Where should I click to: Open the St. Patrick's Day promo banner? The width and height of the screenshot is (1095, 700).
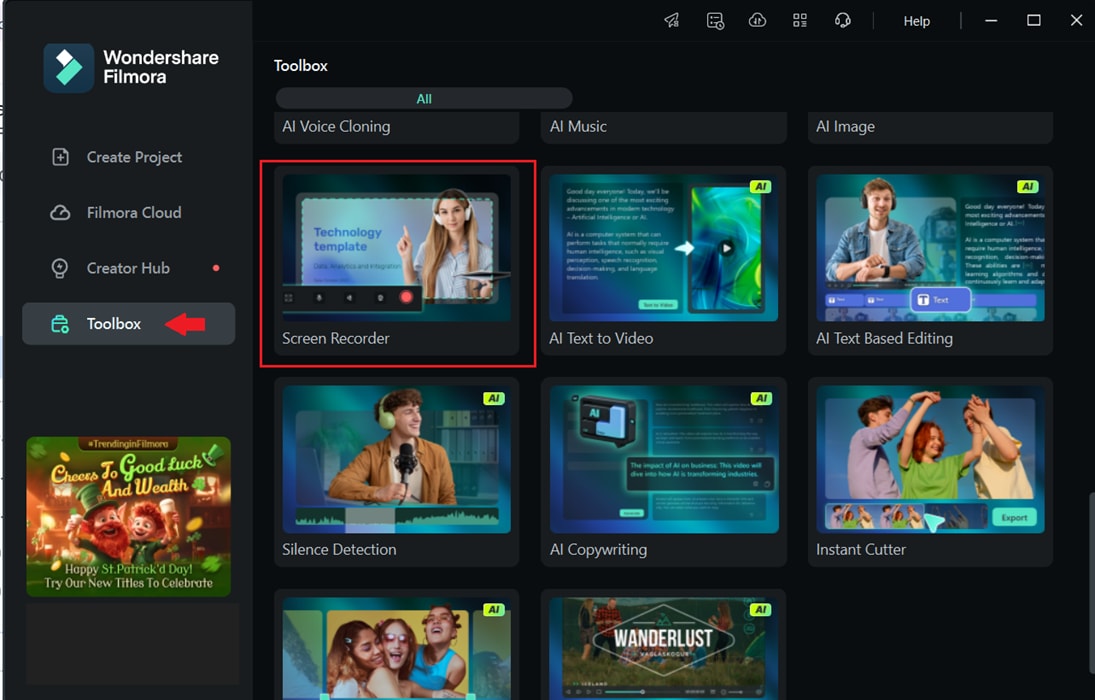click(128, 516)
